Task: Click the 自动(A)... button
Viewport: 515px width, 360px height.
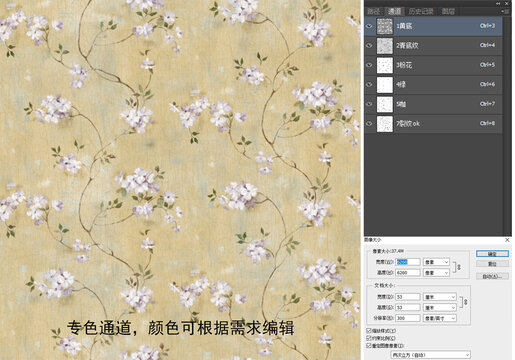Action: tap(492, 276)
